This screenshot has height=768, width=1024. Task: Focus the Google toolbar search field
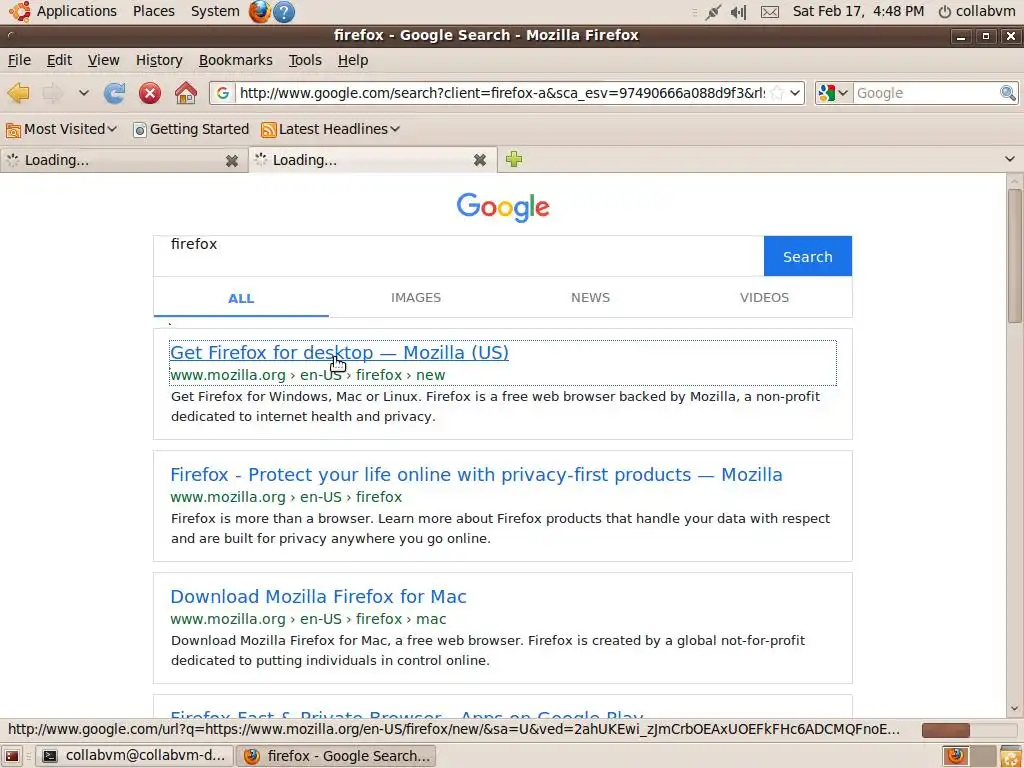point(925,93)
